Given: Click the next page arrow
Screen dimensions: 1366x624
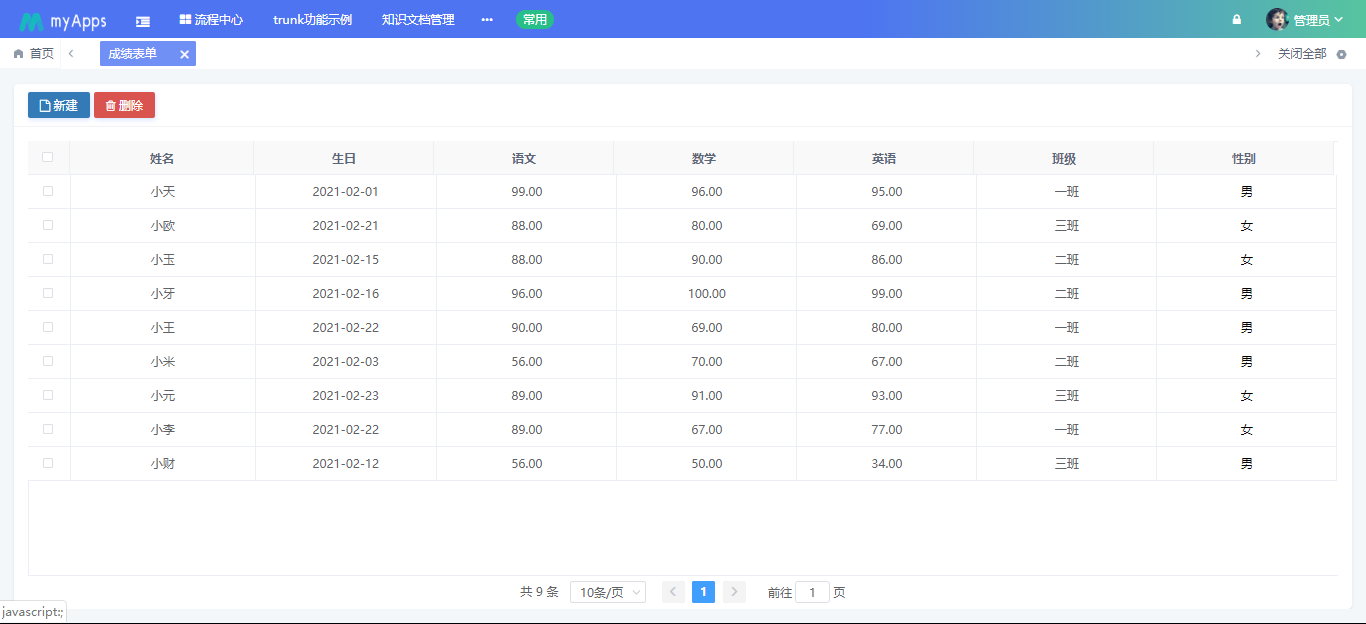Looking at the screenshot, I should point(735,592).
